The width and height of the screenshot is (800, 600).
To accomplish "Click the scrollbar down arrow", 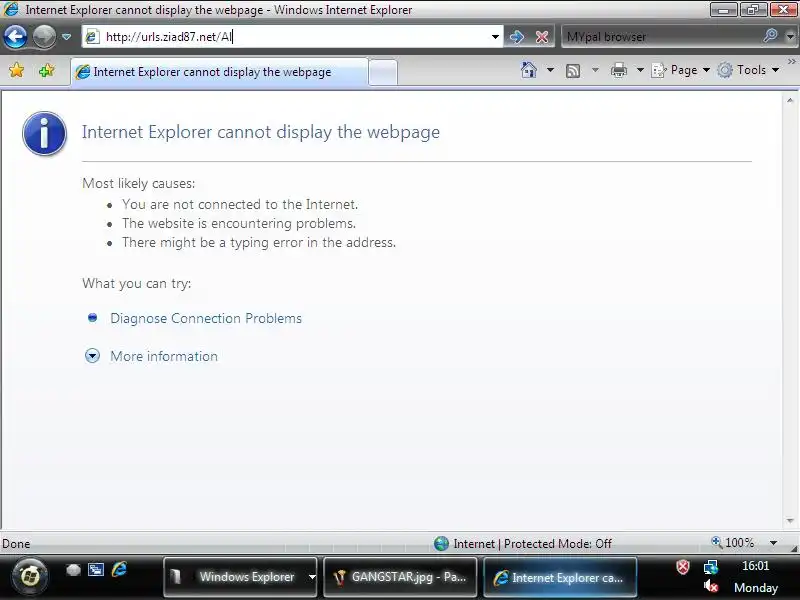I will [790, 521].
